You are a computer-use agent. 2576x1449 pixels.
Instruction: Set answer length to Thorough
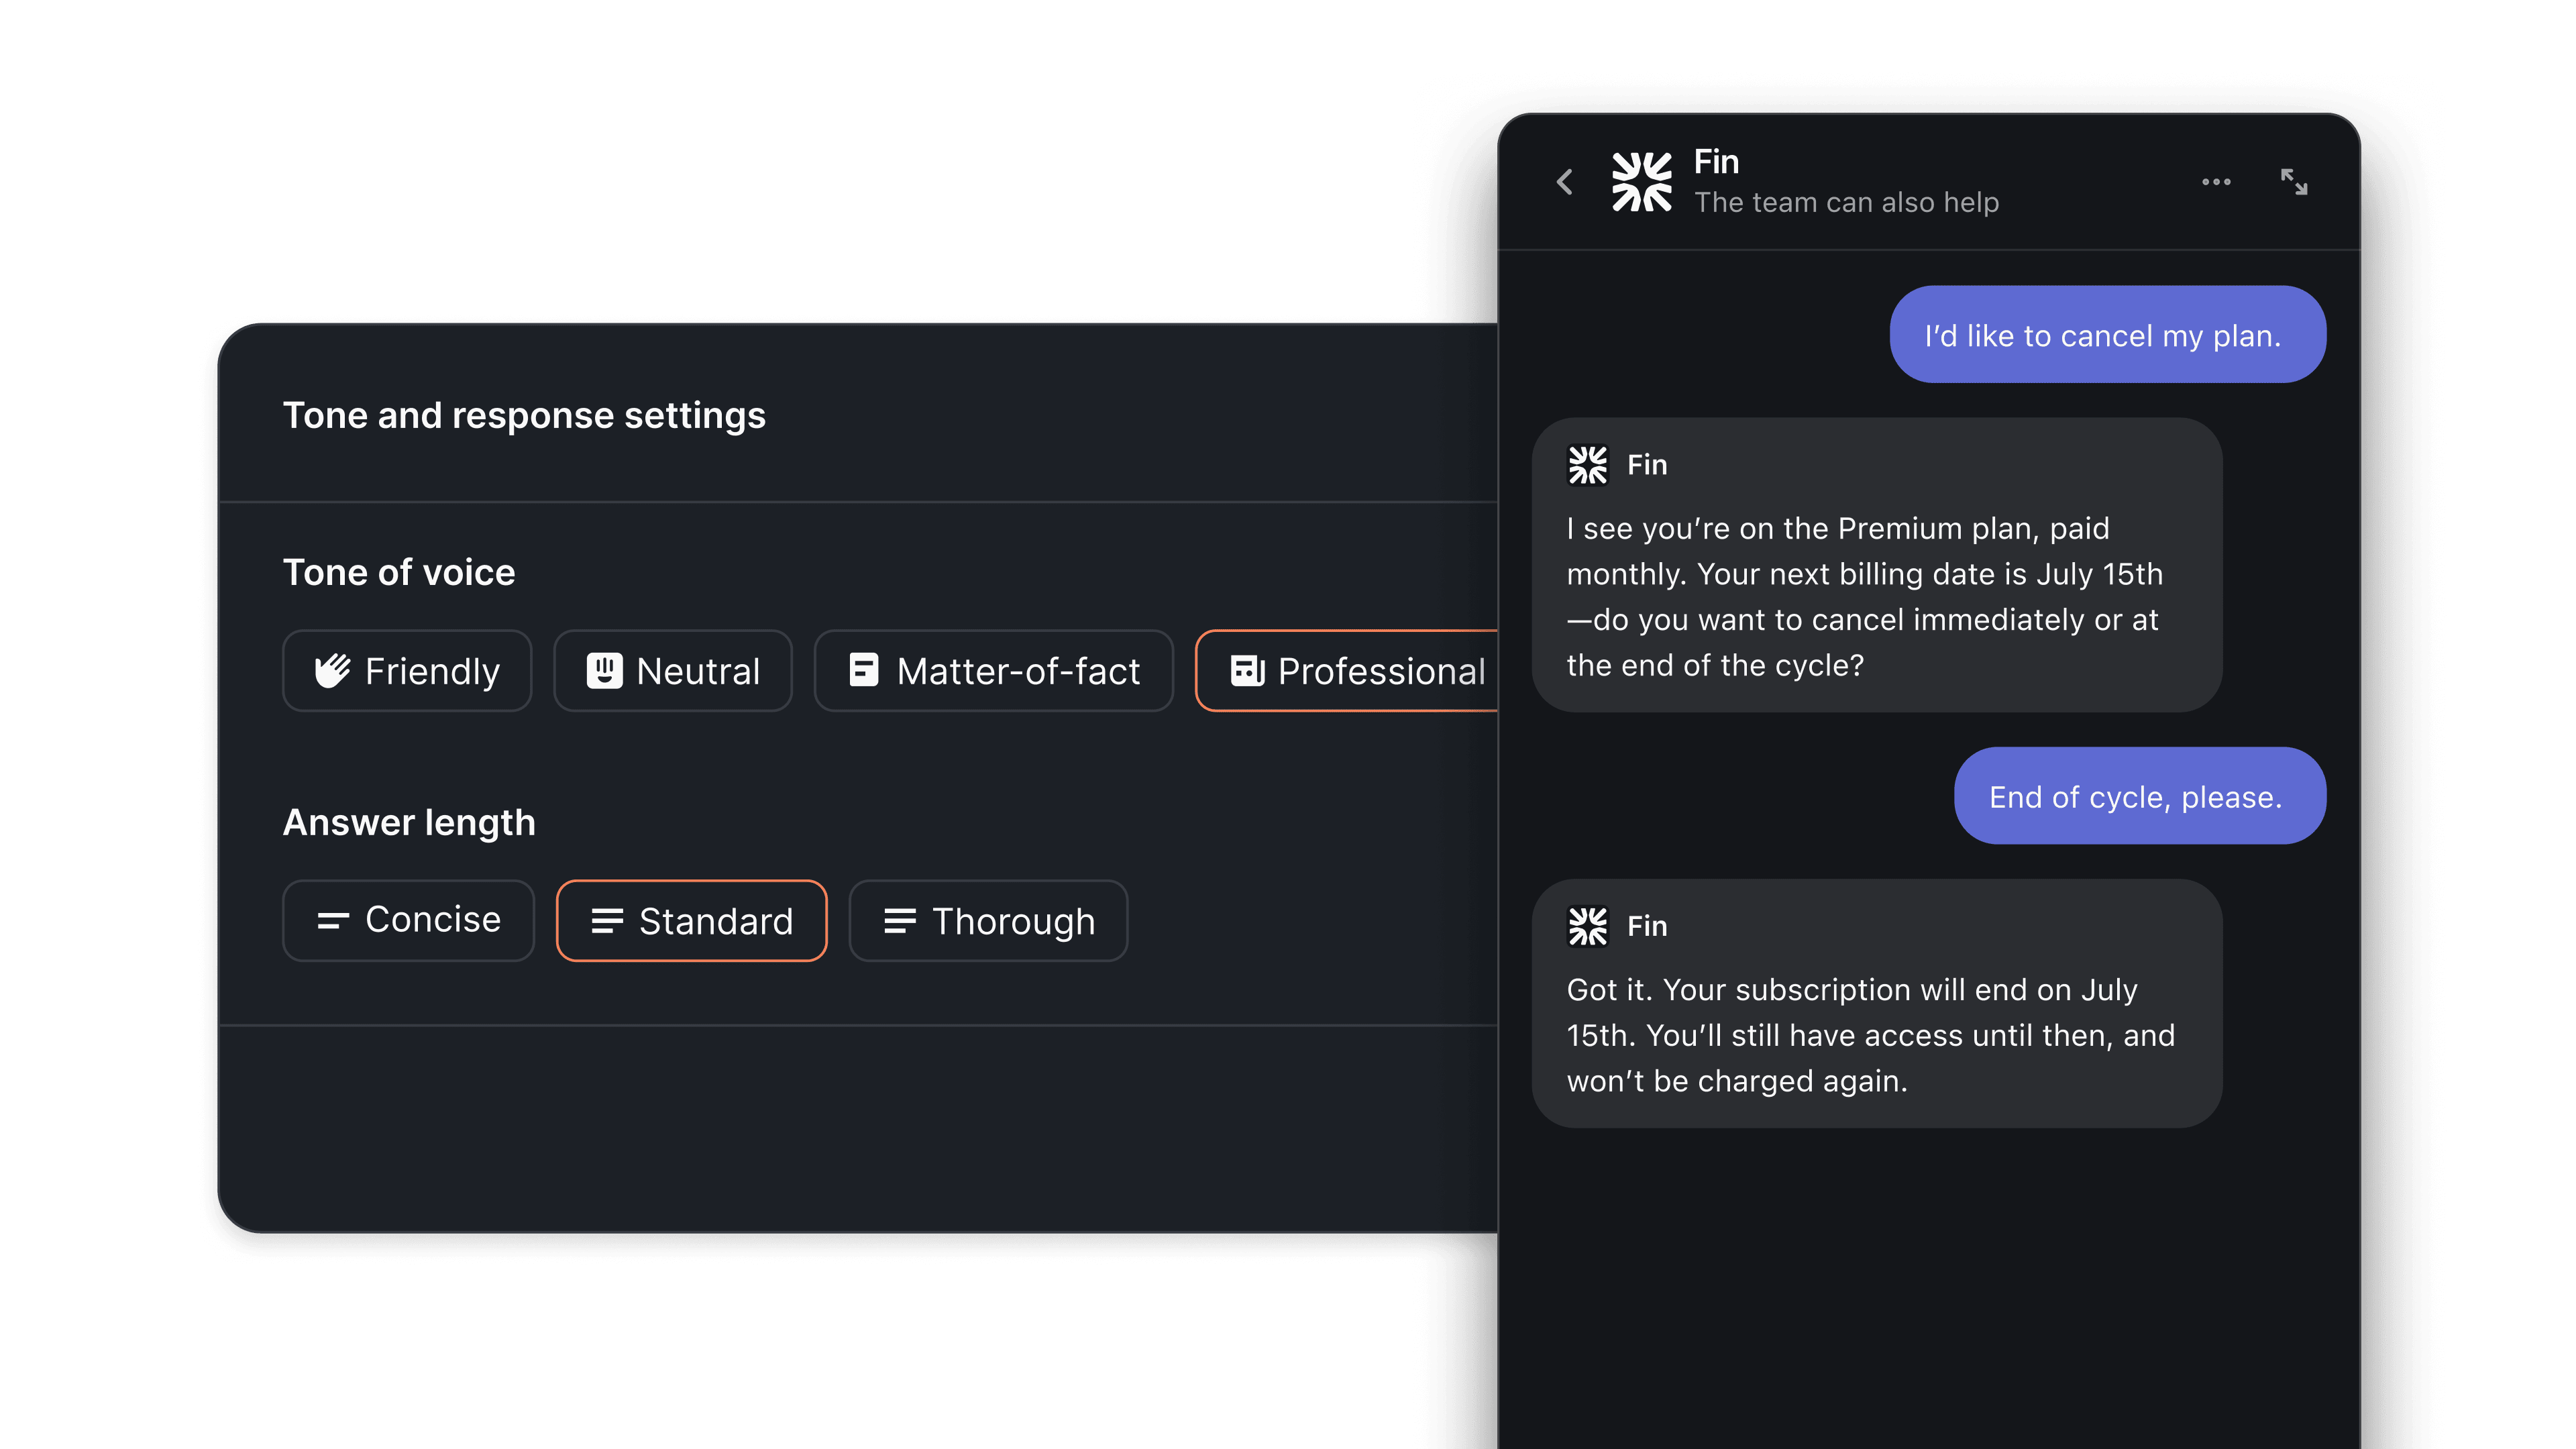988,921
